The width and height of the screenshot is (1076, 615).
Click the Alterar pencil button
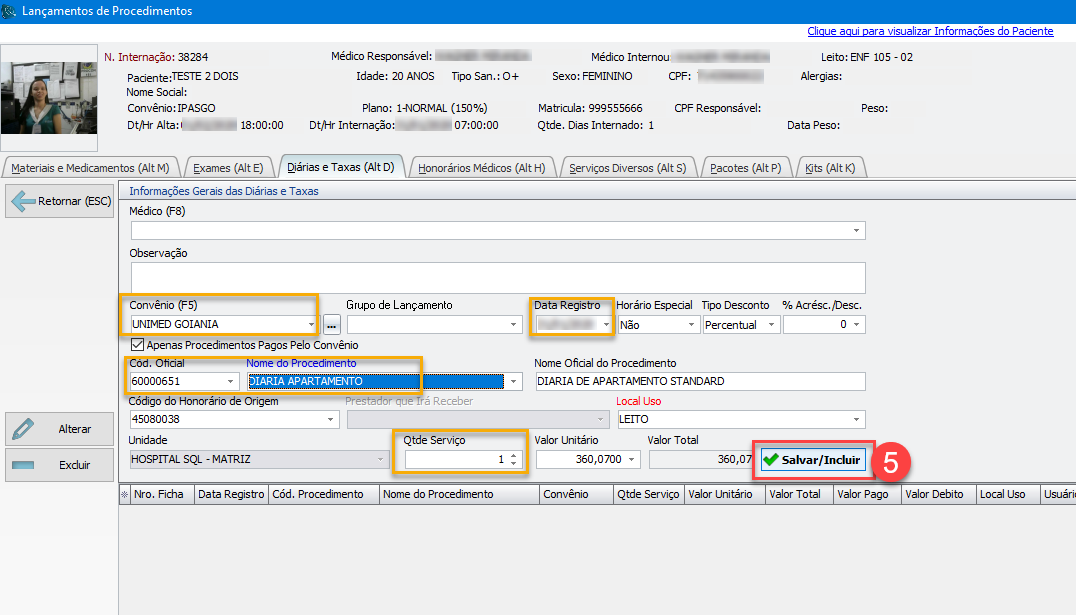pyautogui.click(x=60, y=429)
